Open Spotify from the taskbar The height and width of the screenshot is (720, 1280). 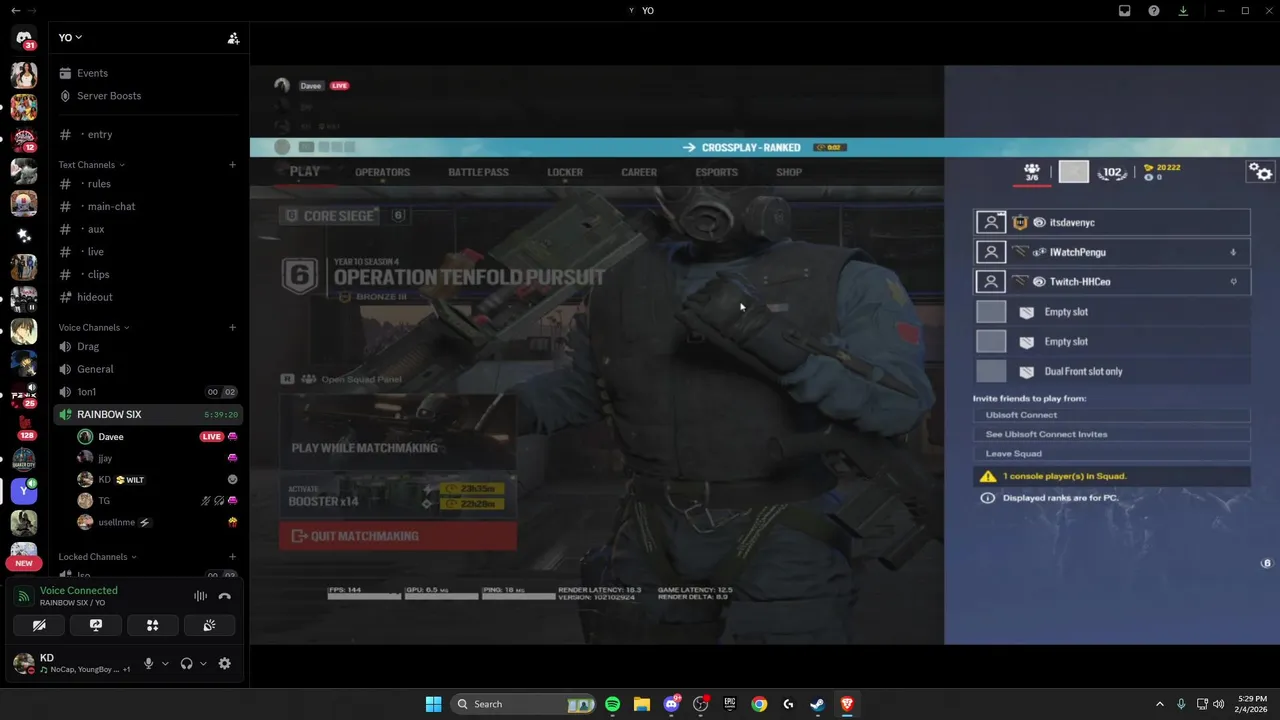(x=612, y=704)
